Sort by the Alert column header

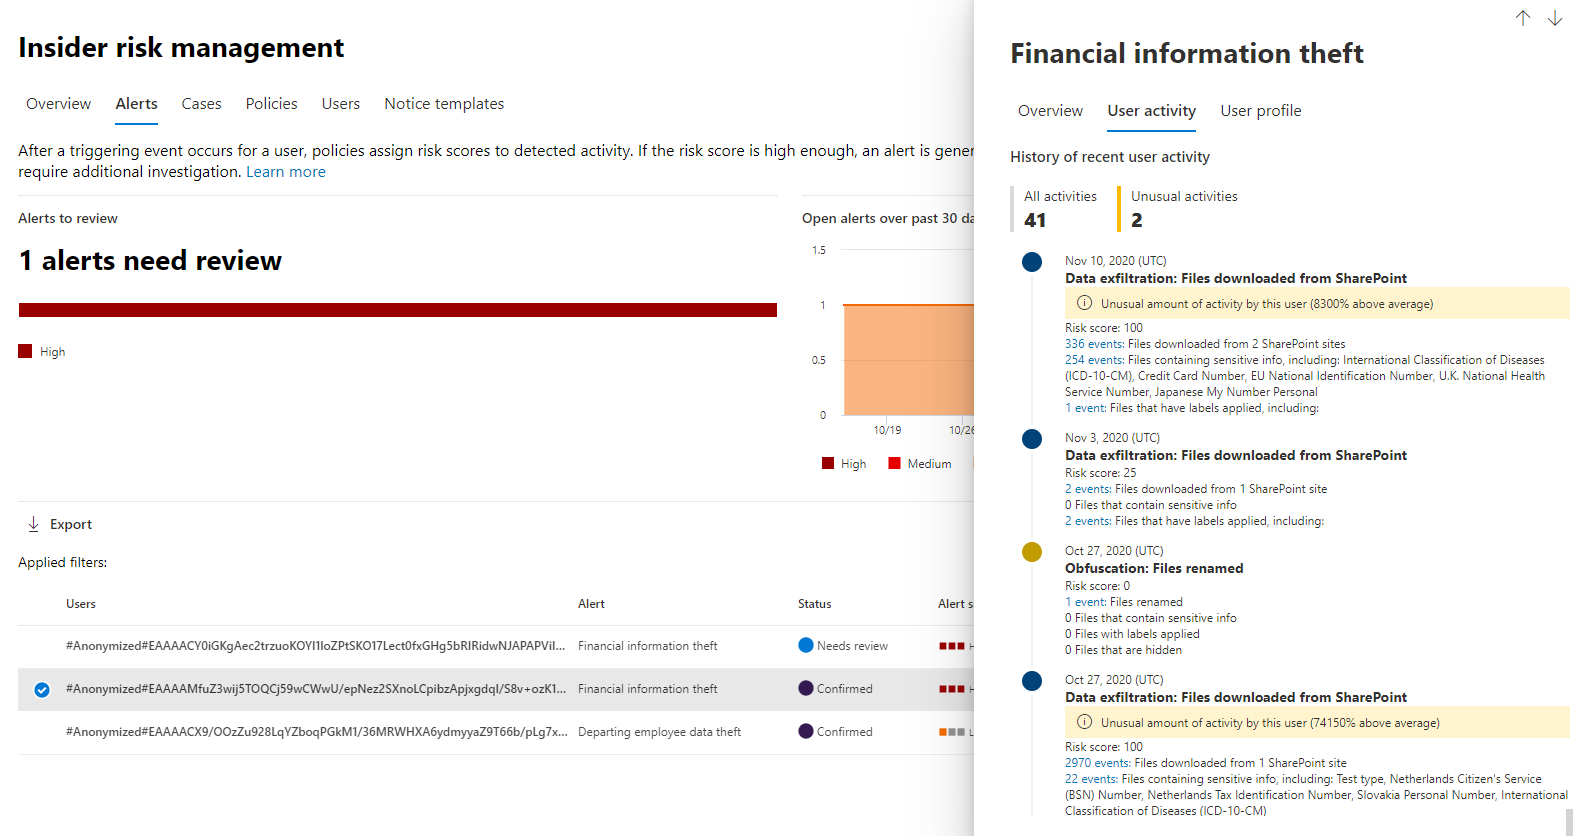click(x=591, y=604)
